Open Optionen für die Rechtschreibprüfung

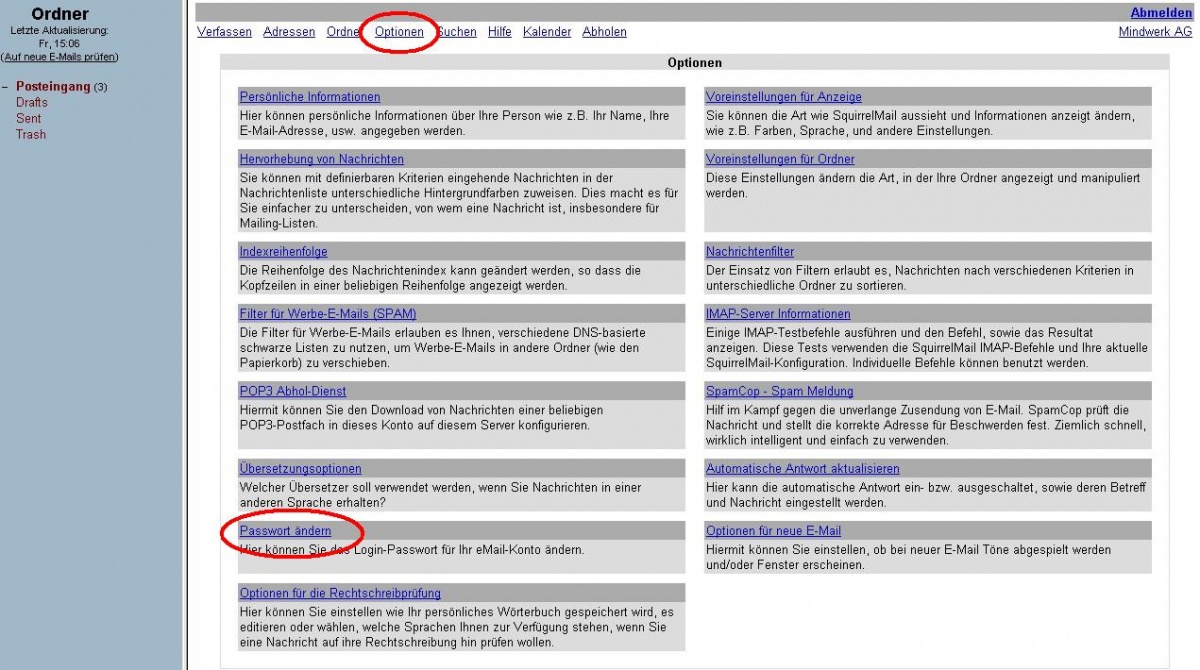pyautogui.click(x=340, y=594)
